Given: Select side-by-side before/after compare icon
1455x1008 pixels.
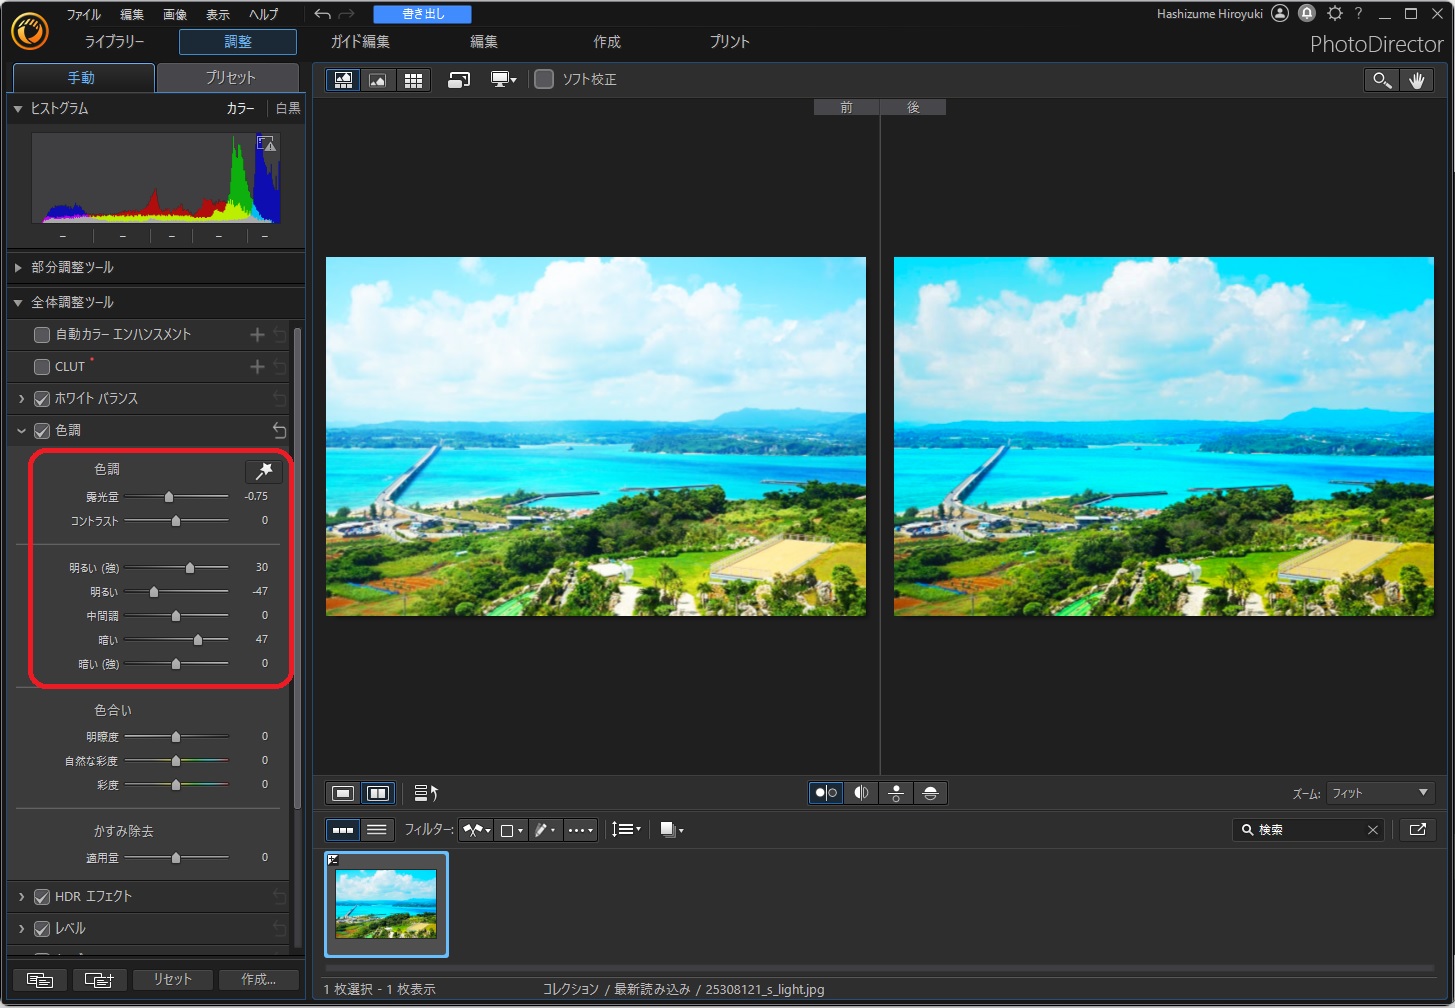Looking at the screenshot, I should tap(826, 793).
